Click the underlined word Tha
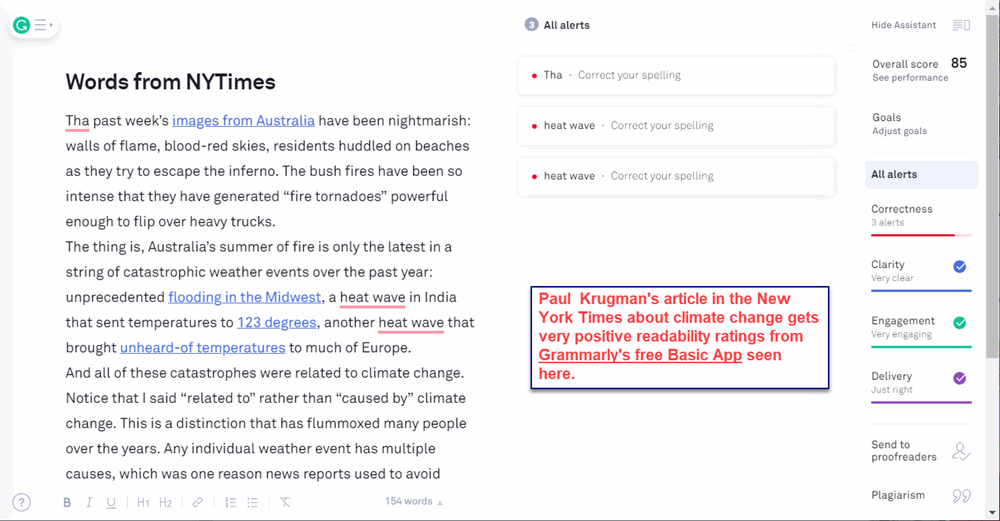The height and width of the screenshot is (521, 1000). (x=77, y=121)
